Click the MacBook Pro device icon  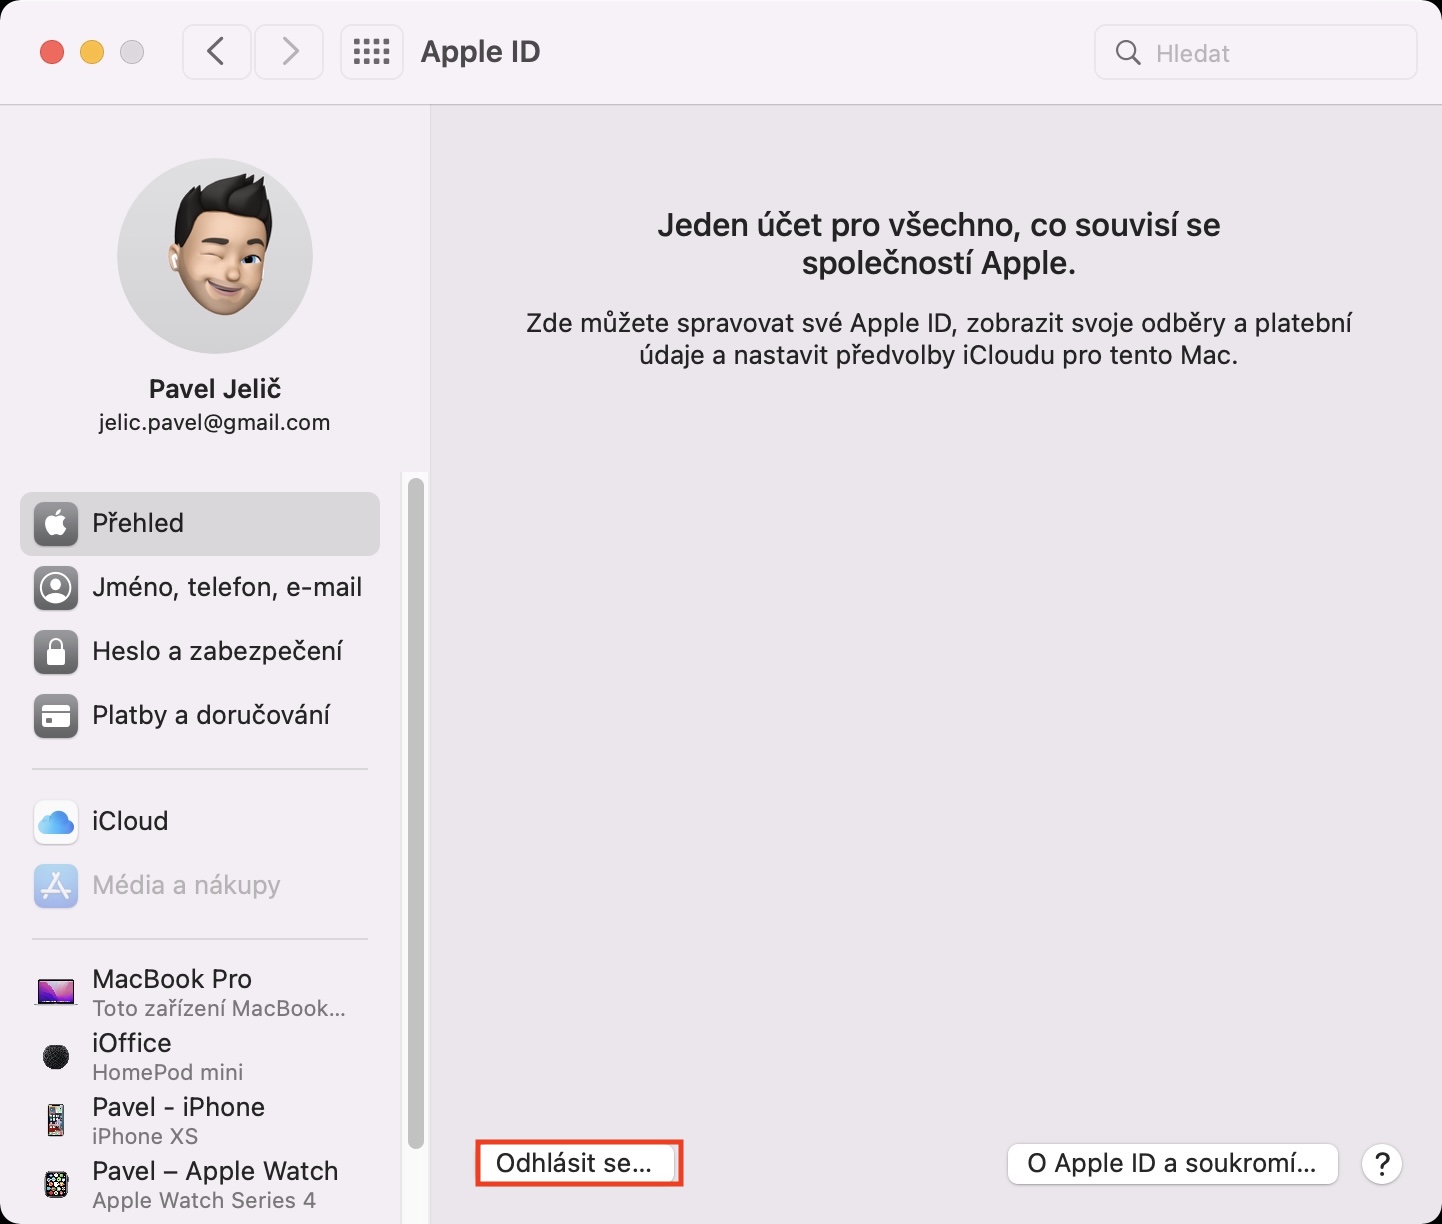coord(56,992)
